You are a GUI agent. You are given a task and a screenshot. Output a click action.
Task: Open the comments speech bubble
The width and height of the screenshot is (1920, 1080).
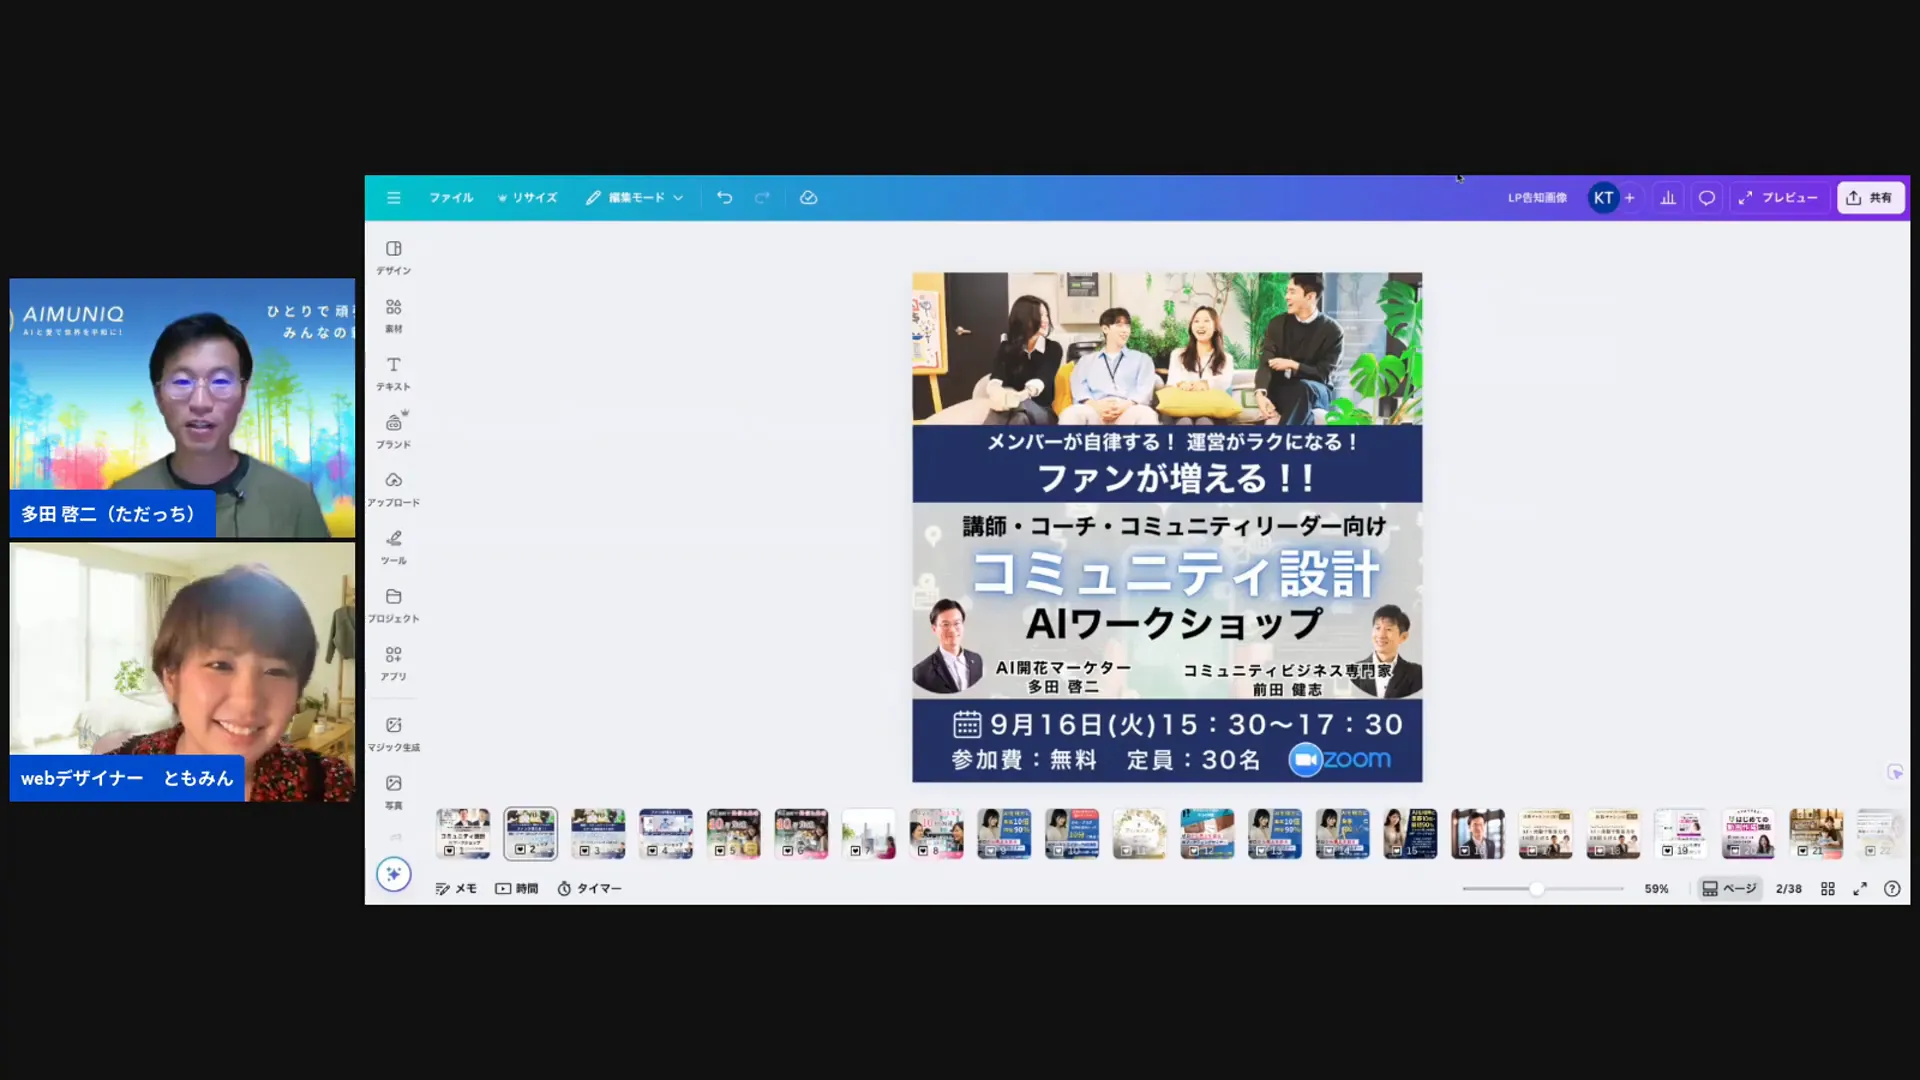pyautogui.click(x=1707, y=198)
